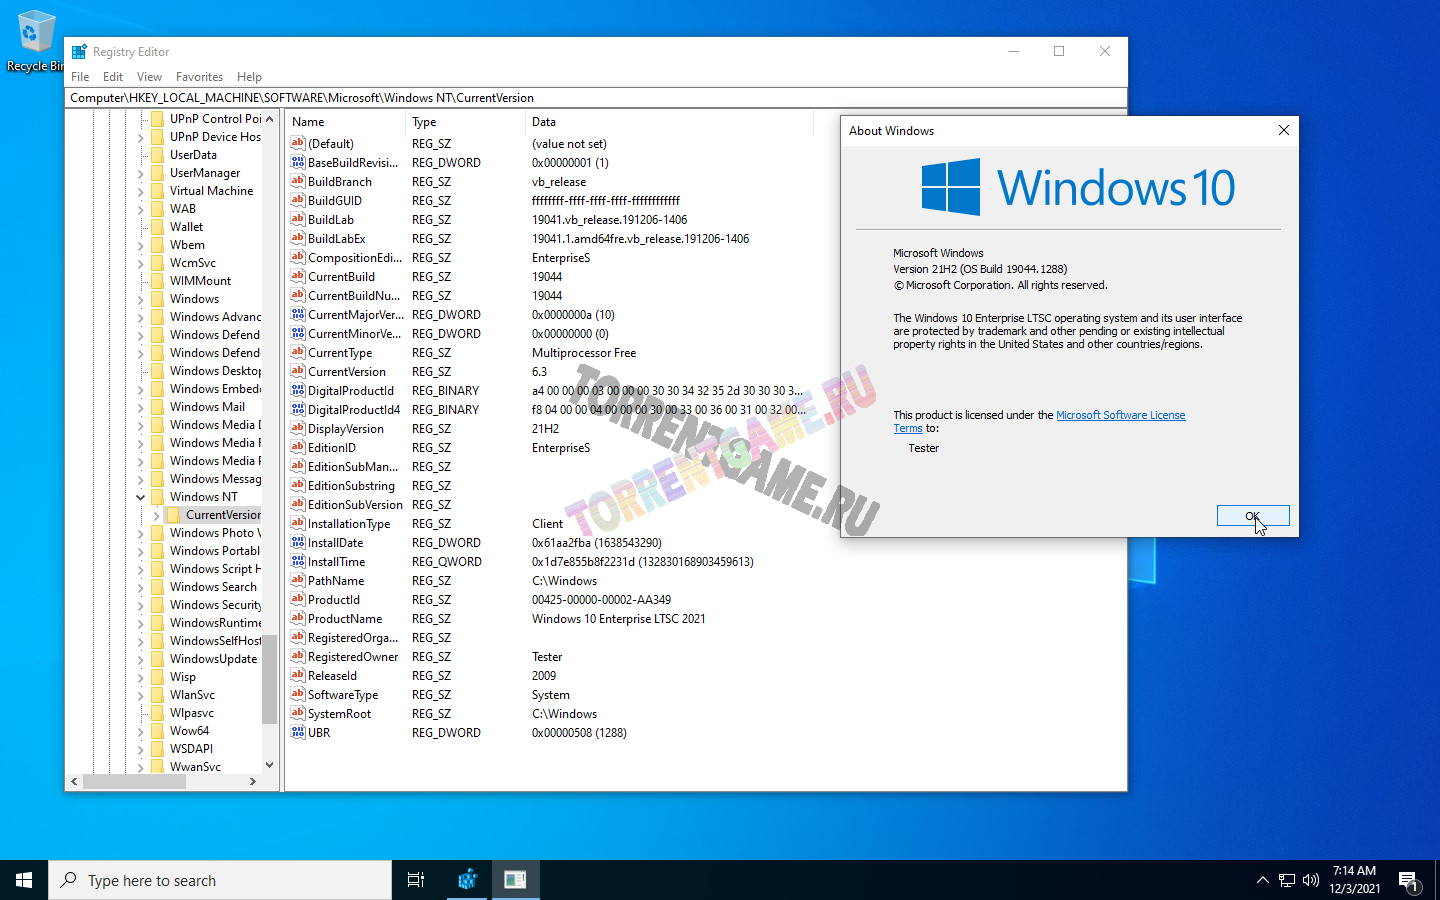Expand the Windows Defender tree node
This screenshot has width=1440, height=900.
coord(141,335)
